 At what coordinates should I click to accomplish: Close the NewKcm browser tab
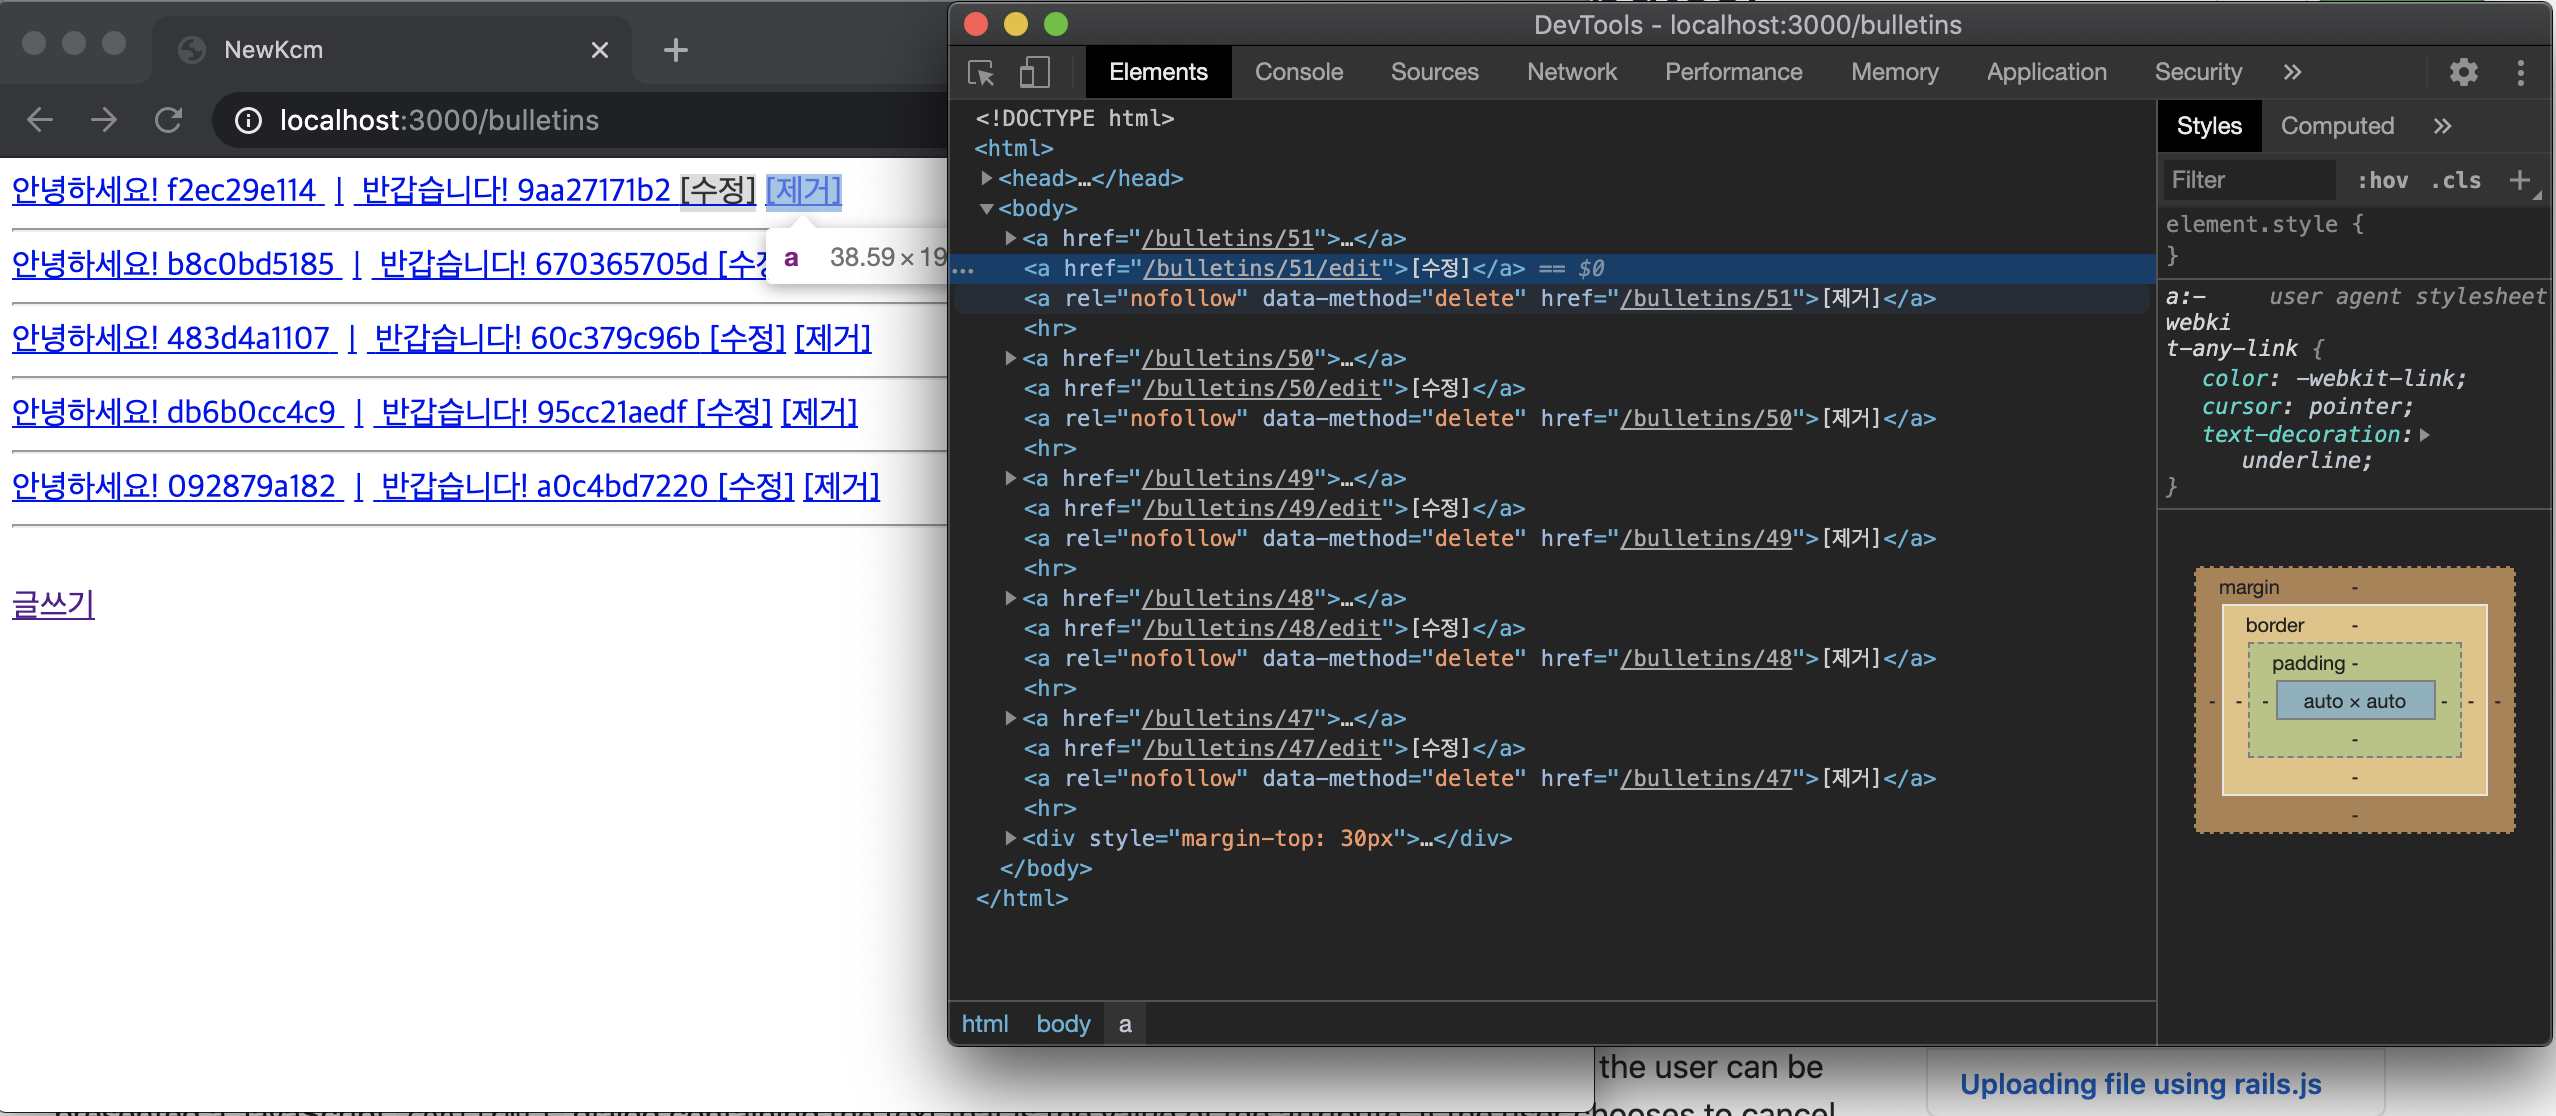pos(600,50)
